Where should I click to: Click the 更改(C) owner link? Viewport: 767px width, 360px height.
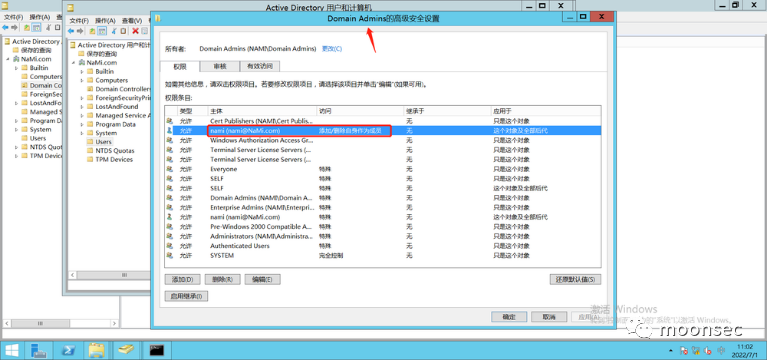click(x=332, y=49)
